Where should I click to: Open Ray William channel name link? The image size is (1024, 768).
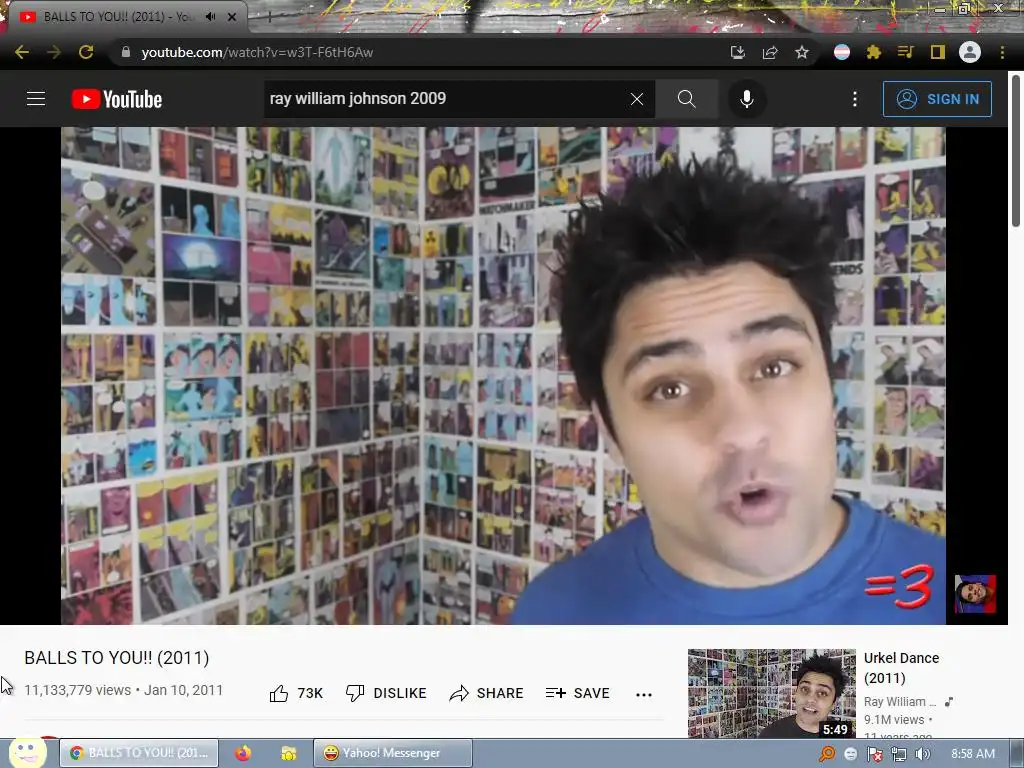click(x=900, y=701)
